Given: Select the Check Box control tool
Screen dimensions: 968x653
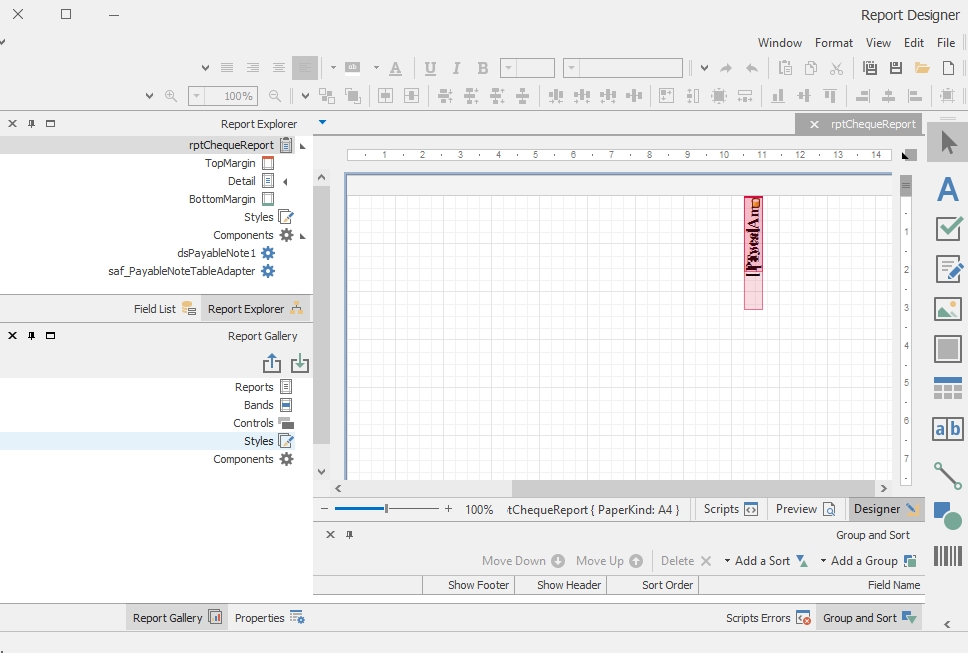Looking at the screenshot, I should [947, 228].
